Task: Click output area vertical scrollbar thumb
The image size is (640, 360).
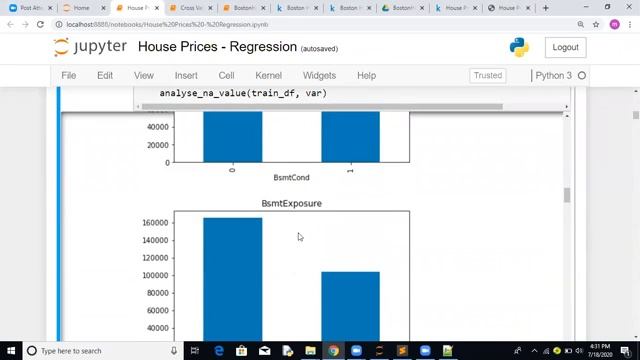Action: (567, 195)
